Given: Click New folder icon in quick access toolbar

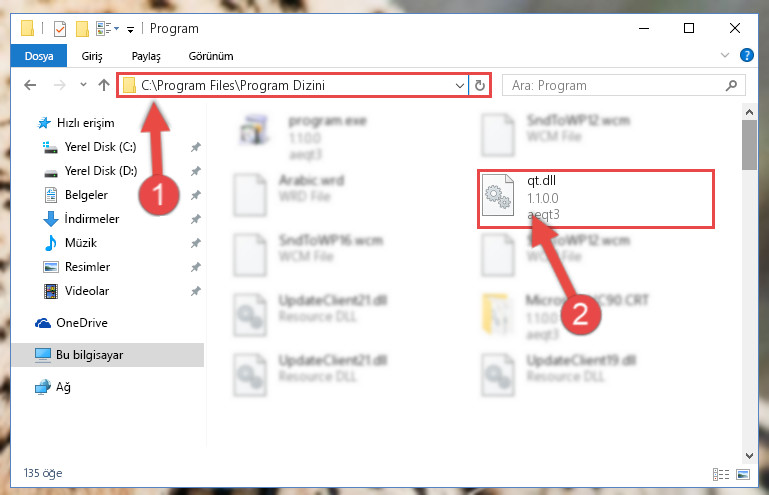Looking at the screenshot, I should click(x=82, y=29).
